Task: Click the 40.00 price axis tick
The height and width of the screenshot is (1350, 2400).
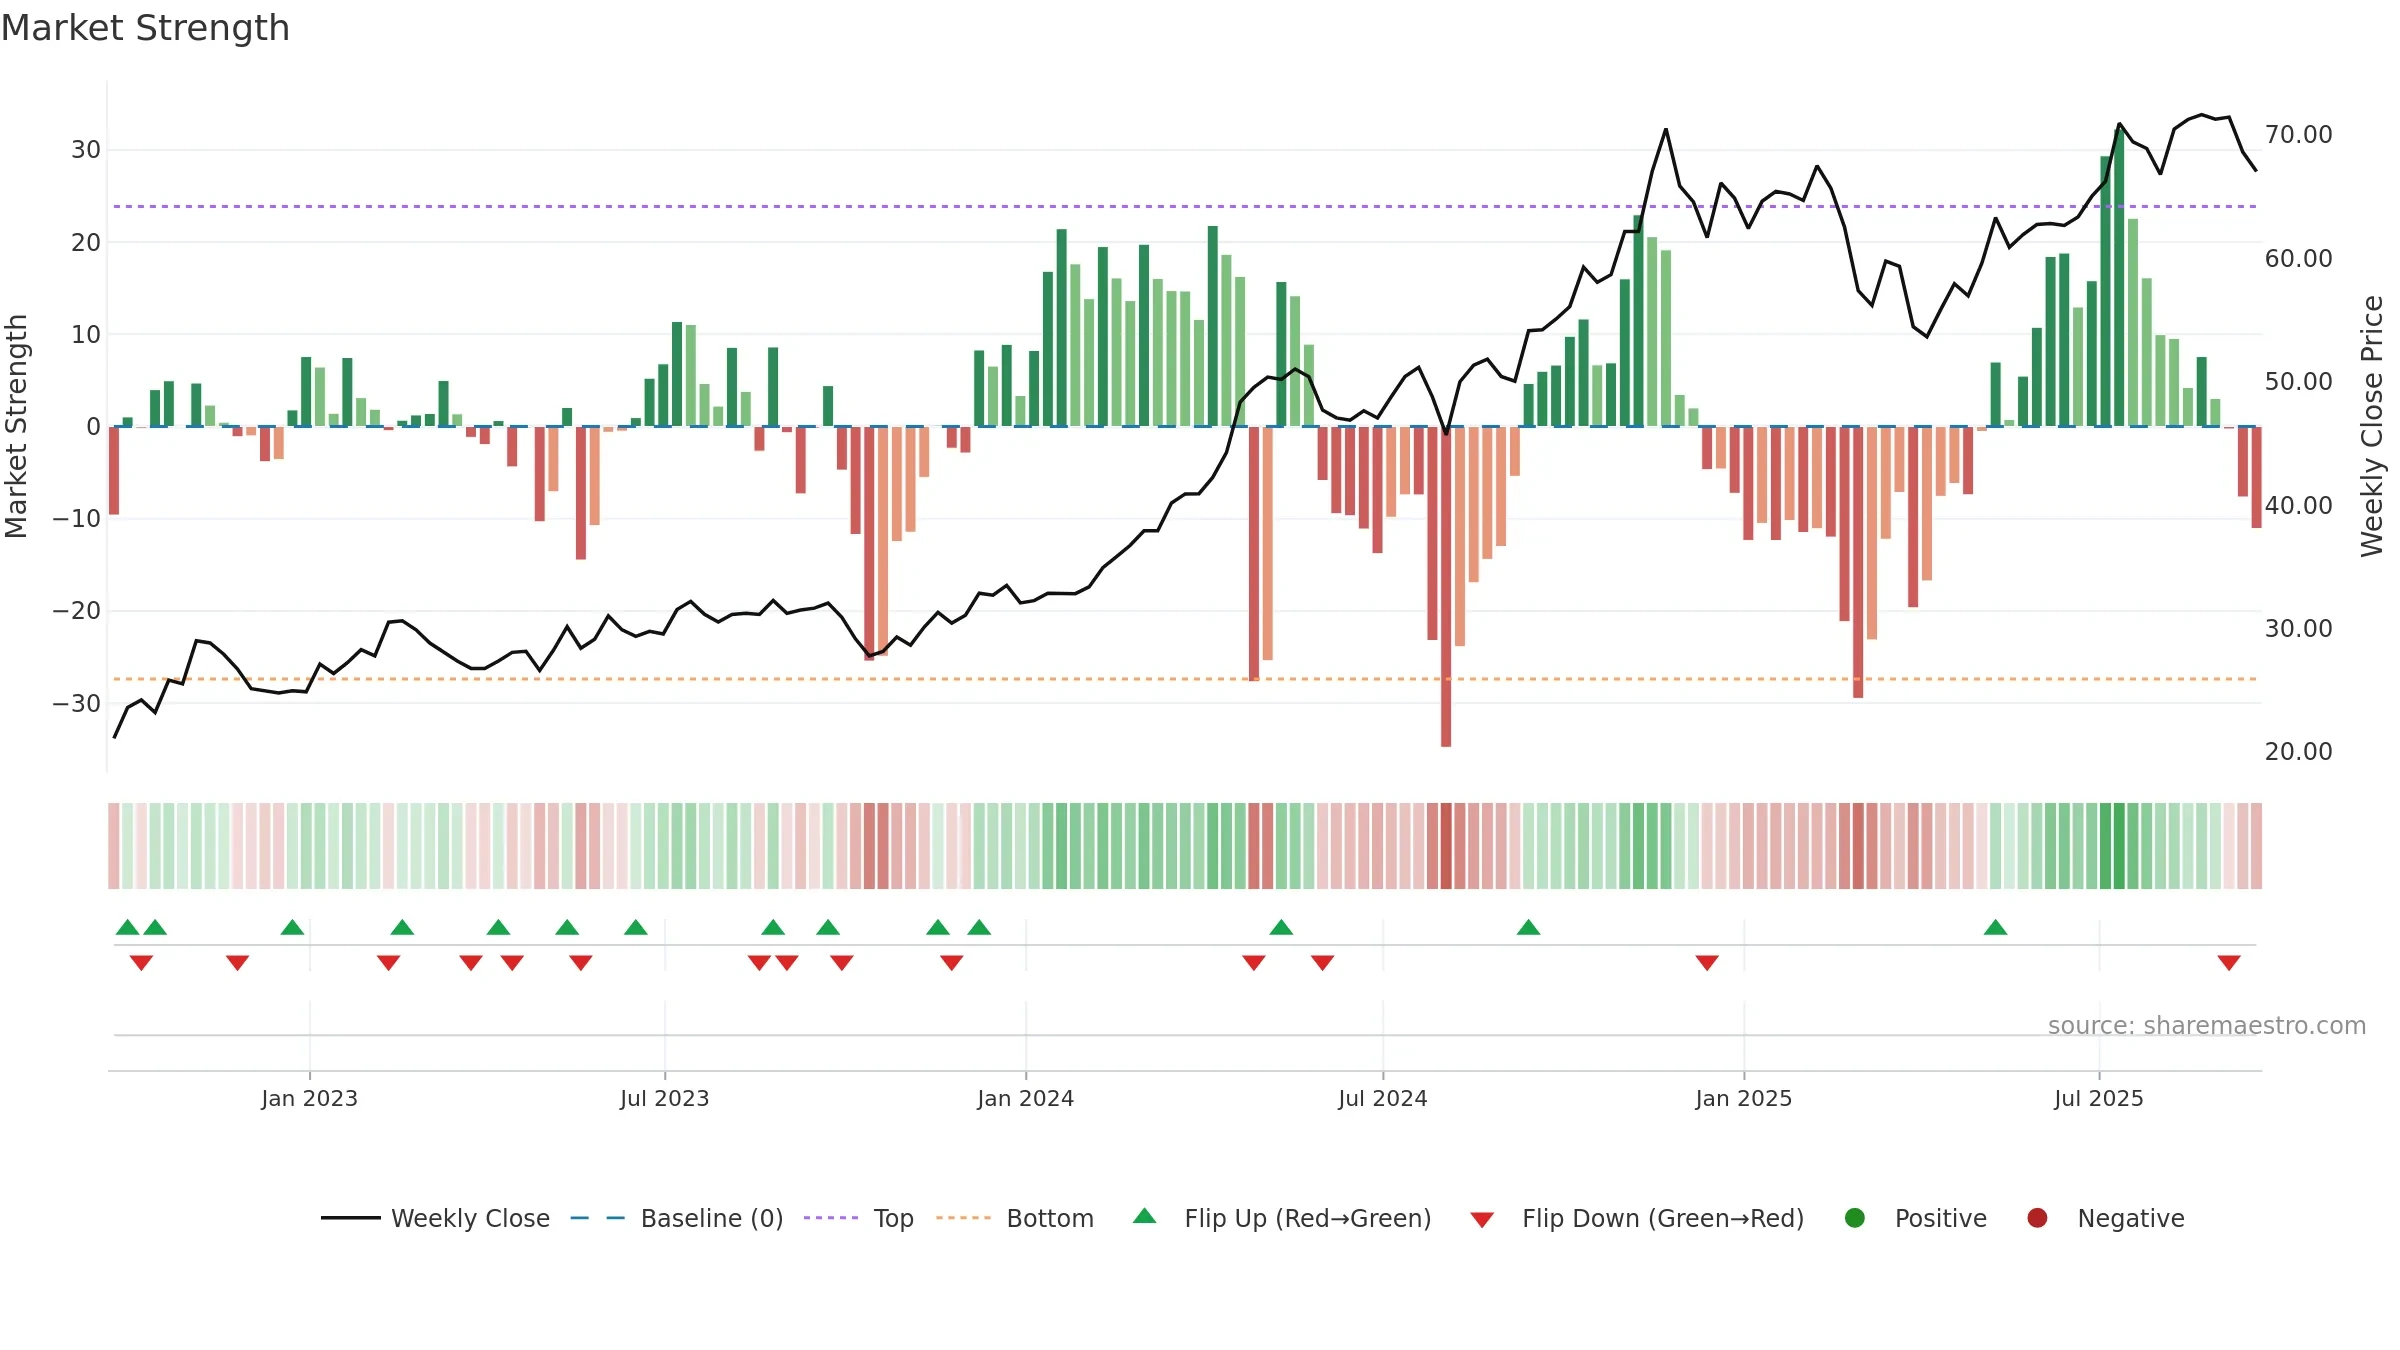Action: click(2298, 505)
